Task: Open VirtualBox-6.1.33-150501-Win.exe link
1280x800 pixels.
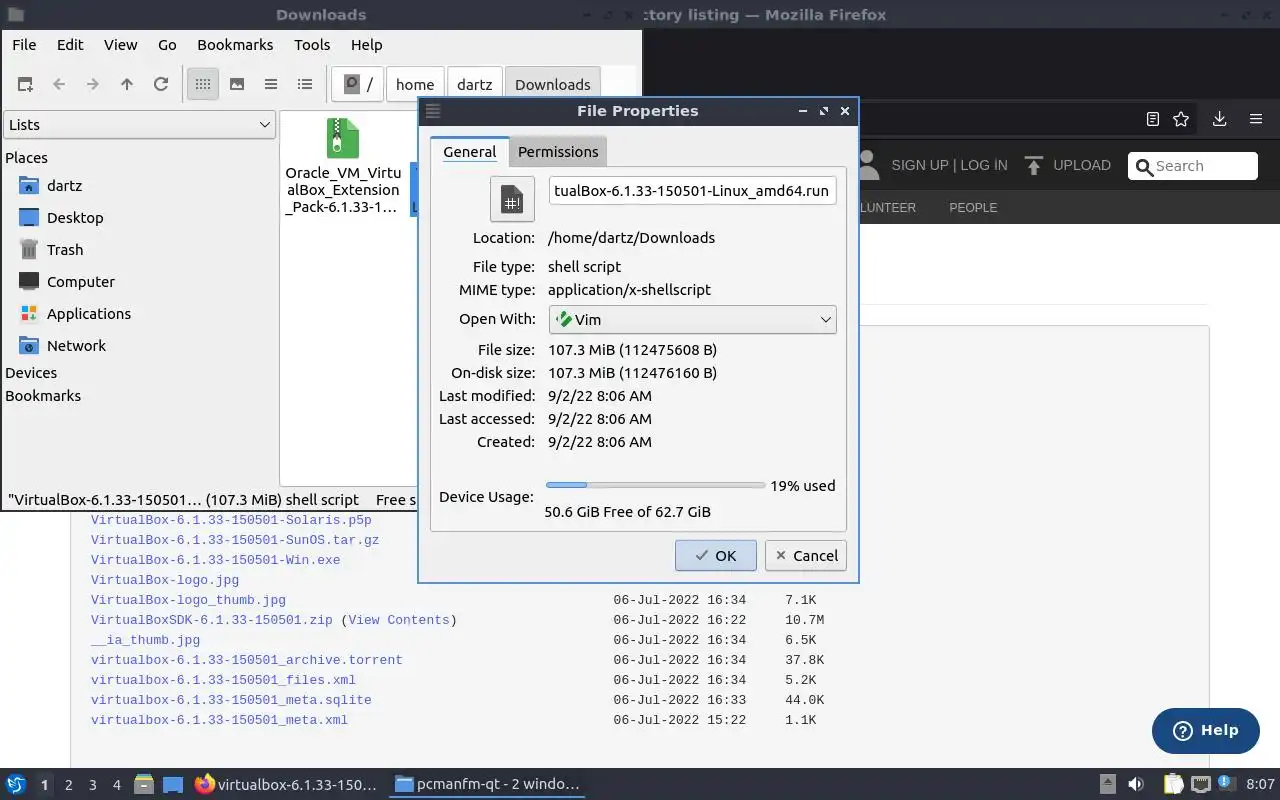Action: point(215,560)
